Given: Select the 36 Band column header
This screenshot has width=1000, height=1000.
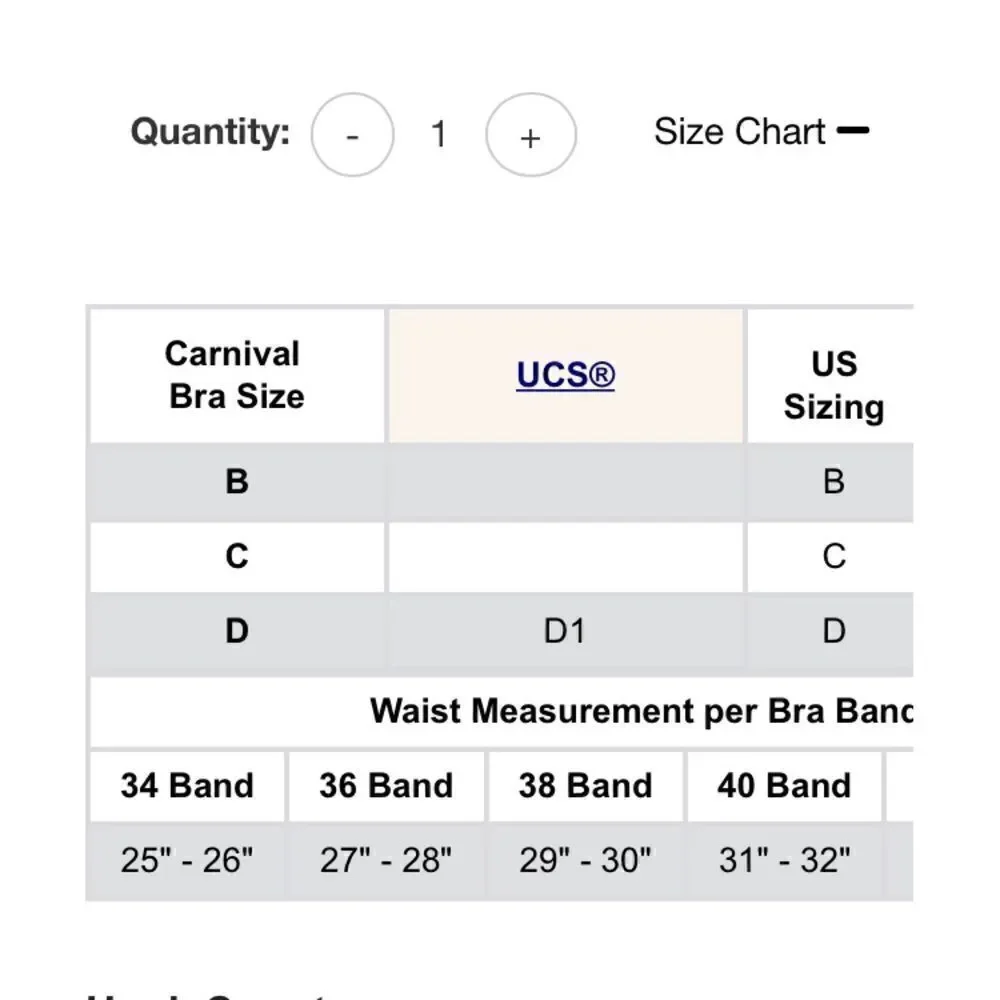Looking at the screenshot, I should (386, 785).
